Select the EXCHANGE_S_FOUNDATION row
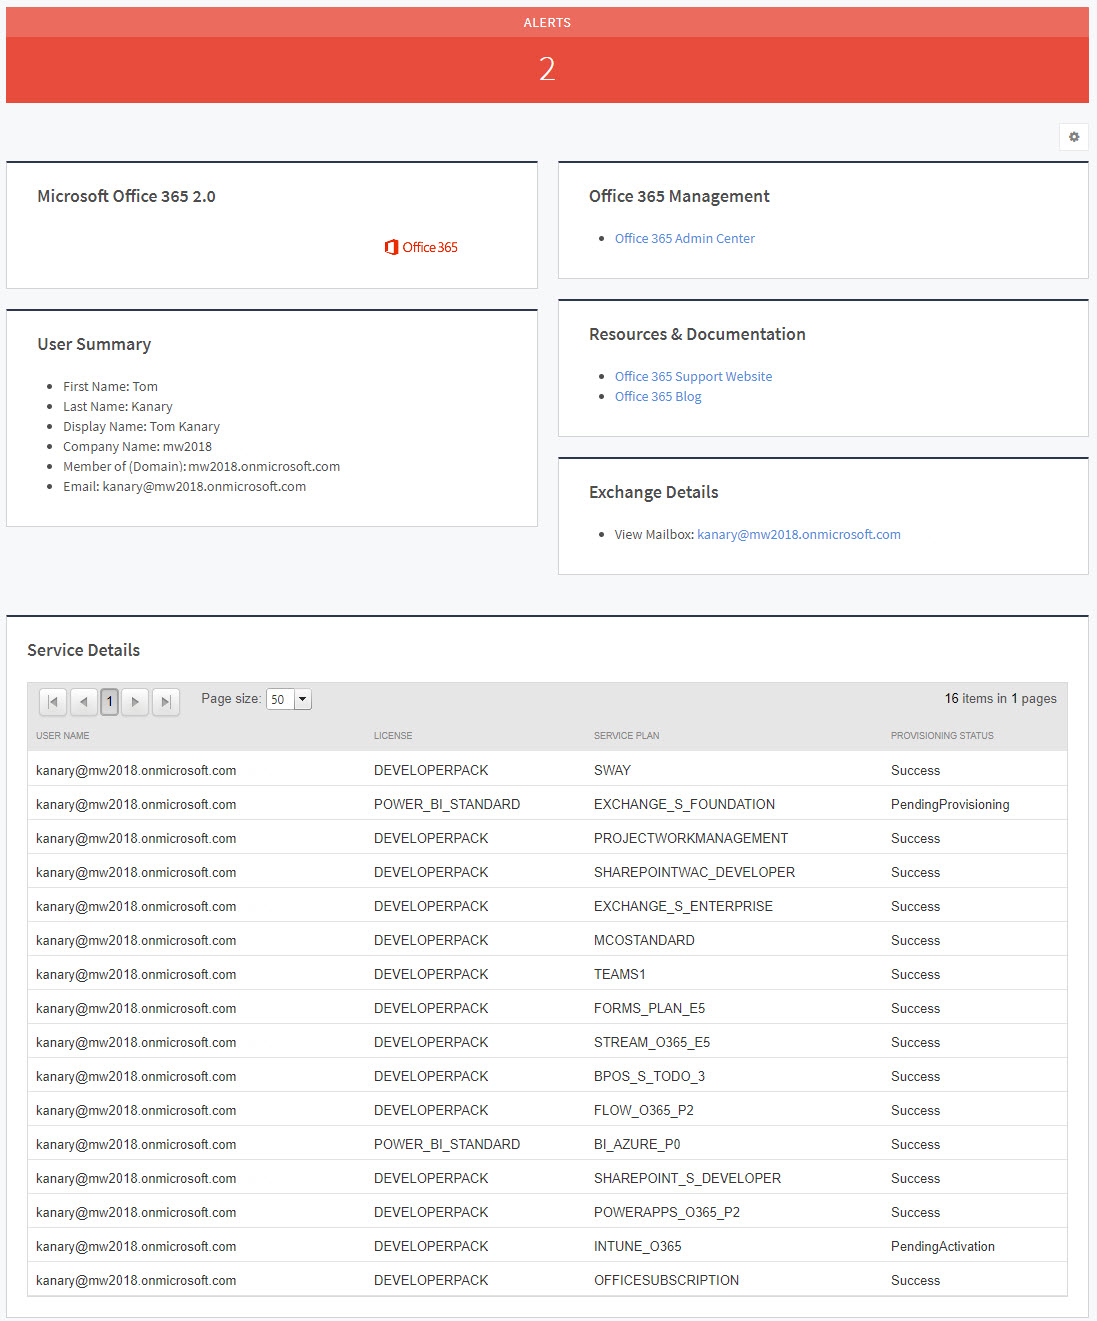The height and width of the screenshot is (1321, 1097). pos(684,805)
